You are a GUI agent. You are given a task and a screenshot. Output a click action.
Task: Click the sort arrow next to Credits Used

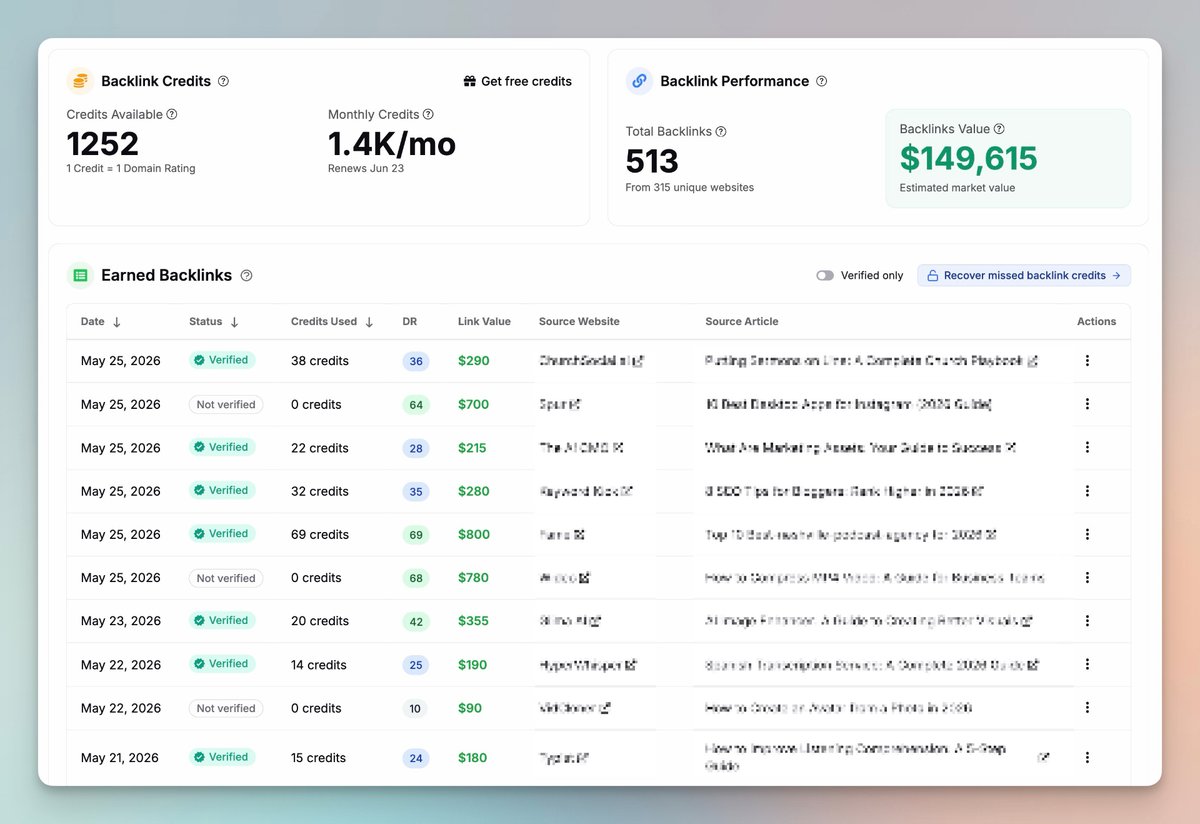[x=369, y=322]
